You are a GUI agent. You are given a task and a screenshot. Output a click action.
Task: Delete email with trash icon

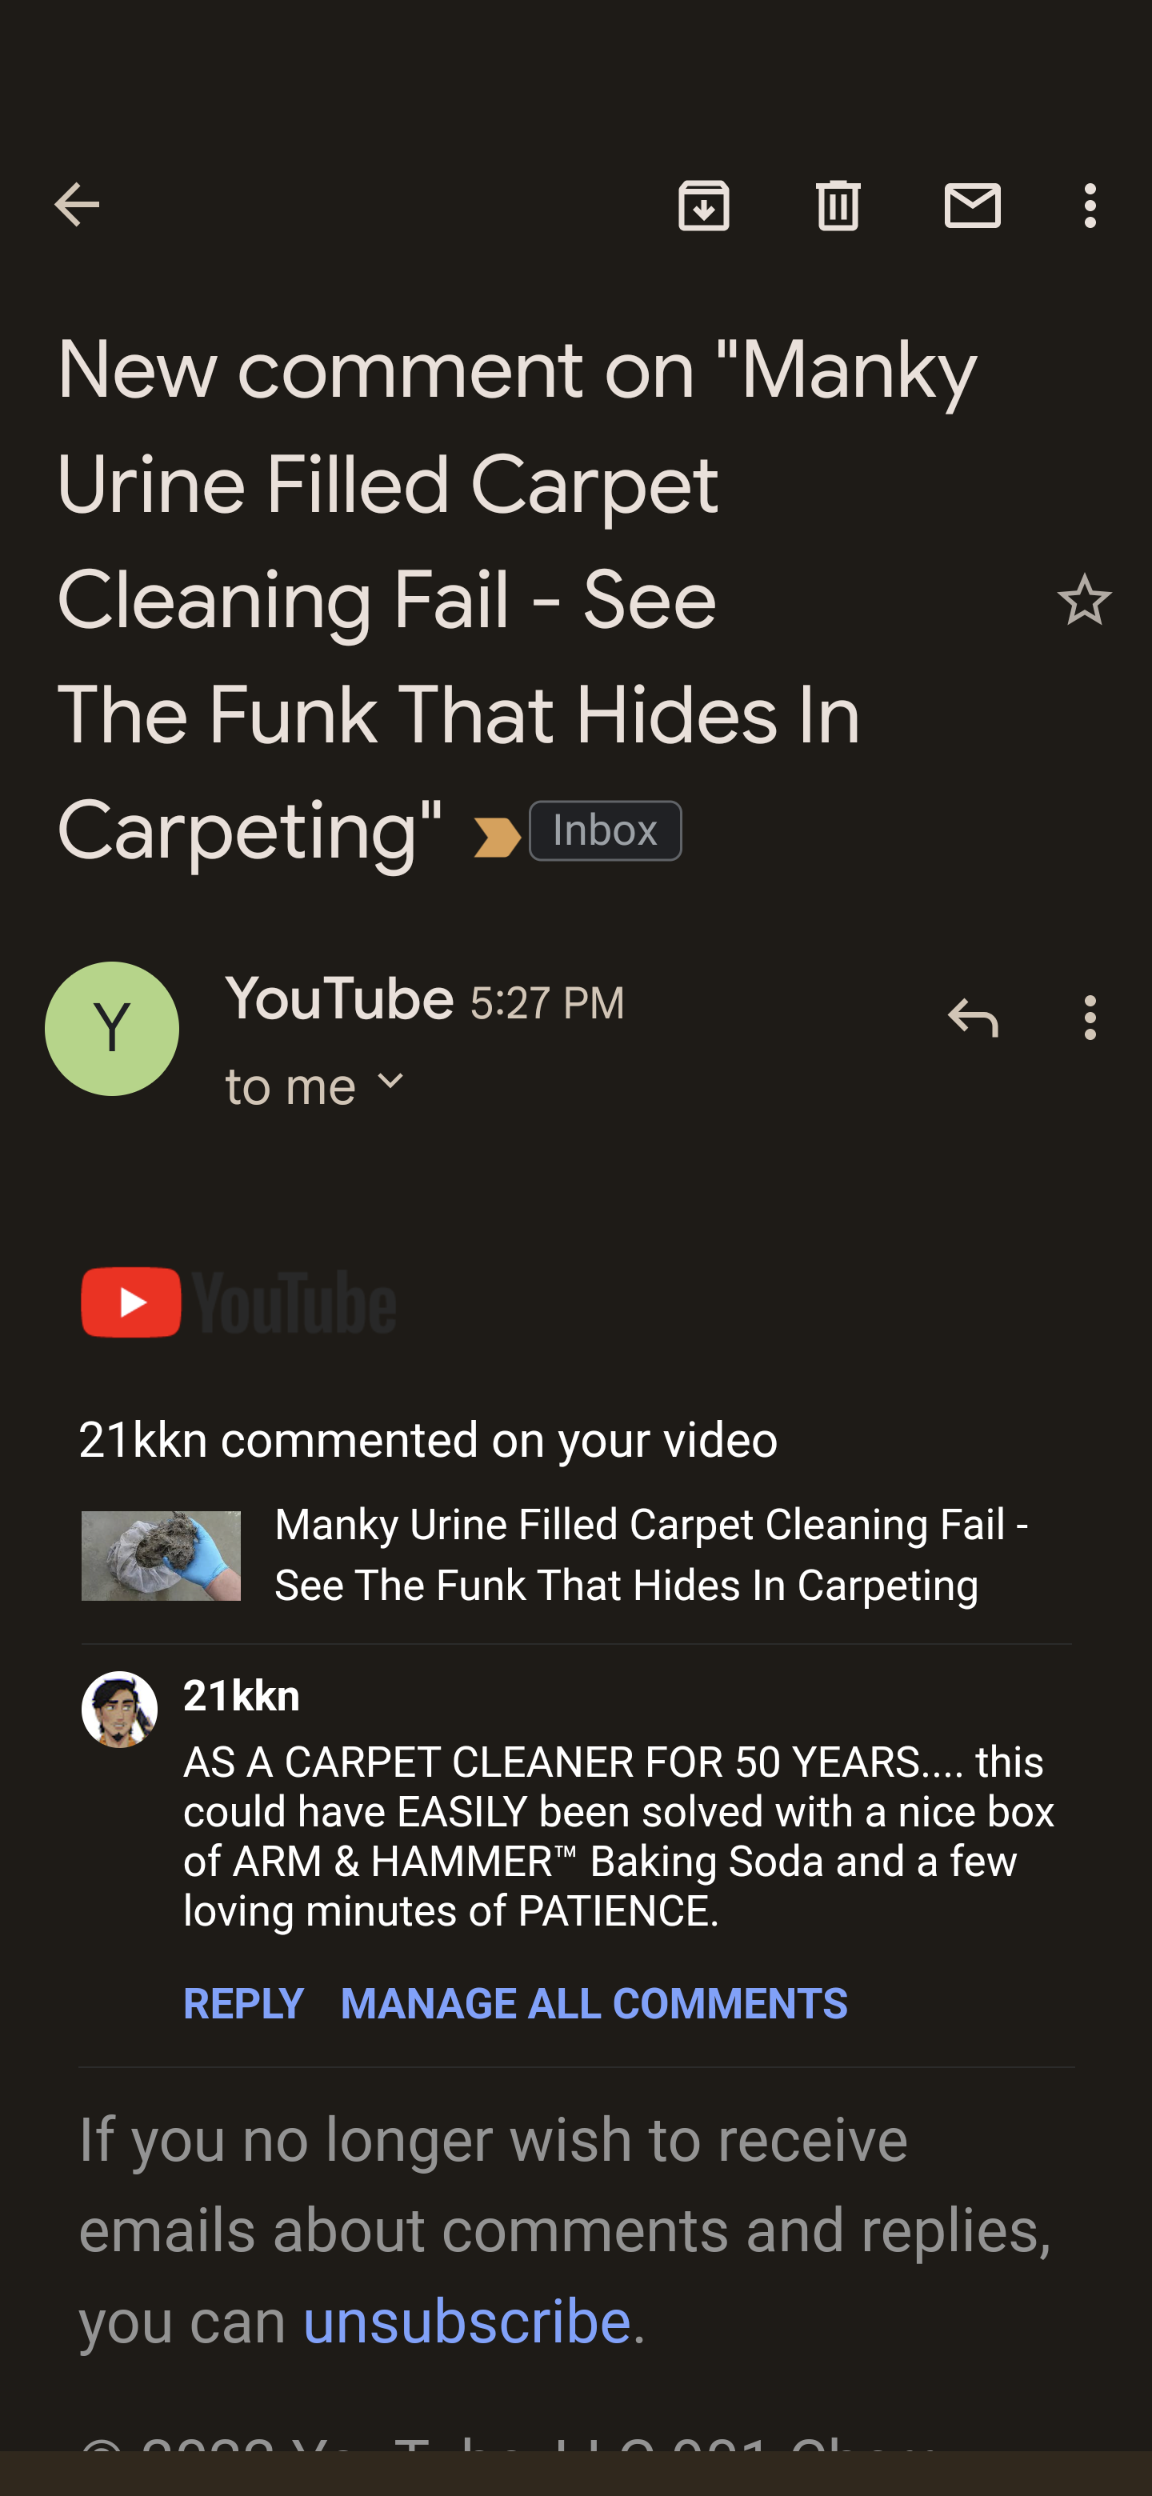838,206
